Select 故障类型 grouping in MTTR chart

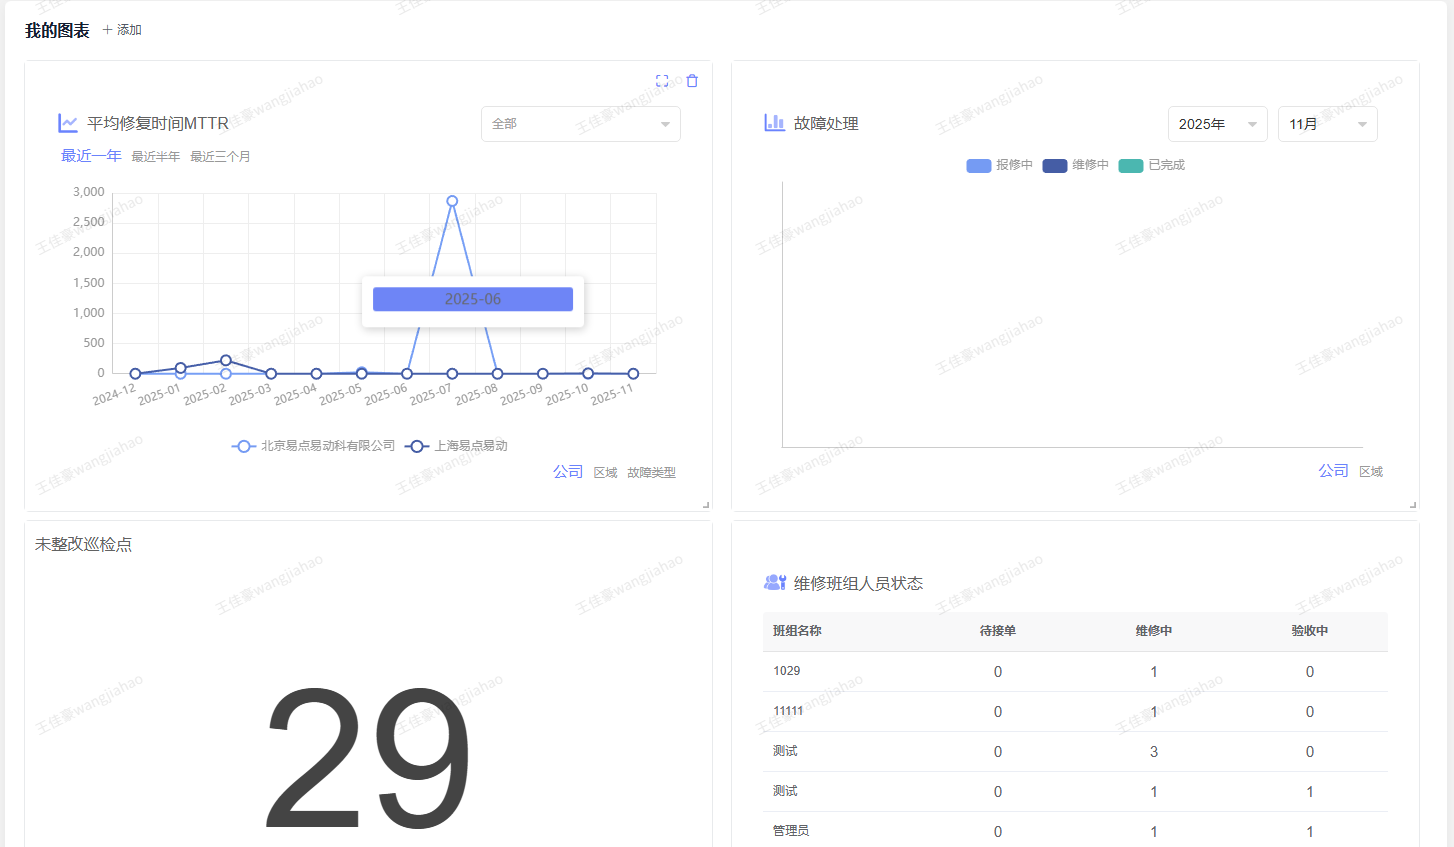click(x=651, y=473)
